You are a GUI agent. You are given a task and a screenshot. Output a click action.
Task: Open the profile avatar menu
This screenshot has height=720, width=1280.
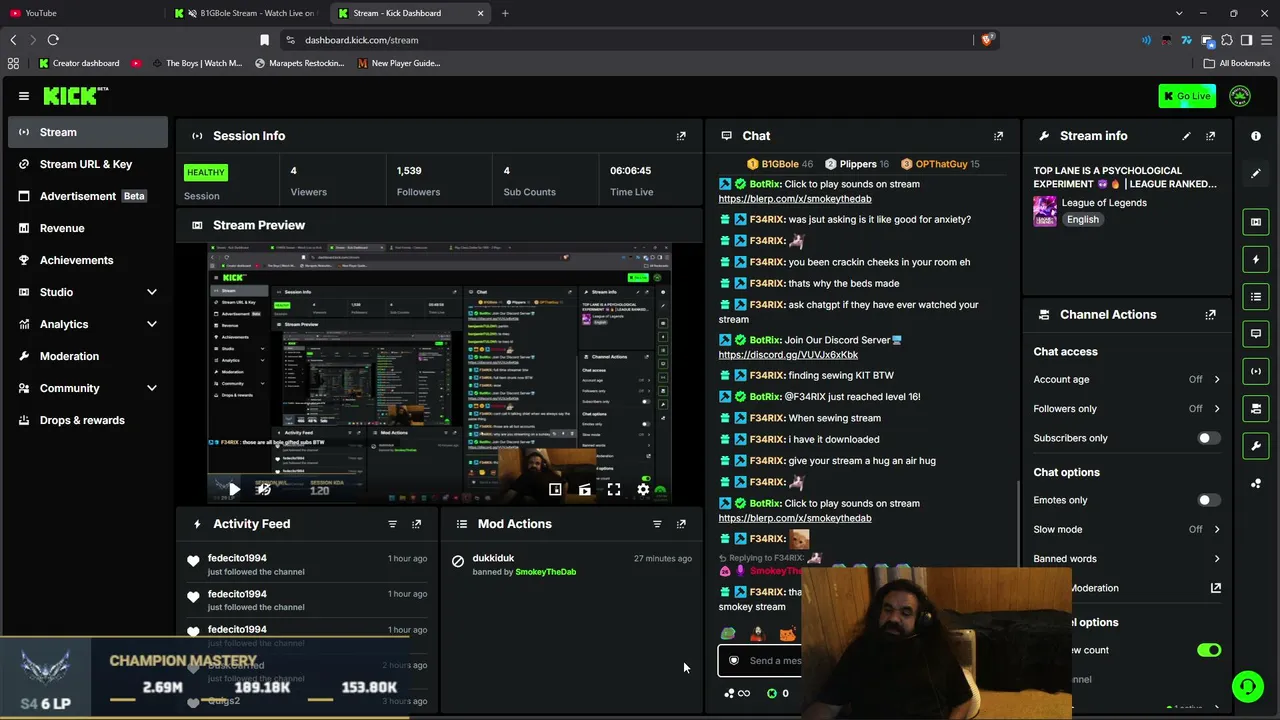point(1240,96)
